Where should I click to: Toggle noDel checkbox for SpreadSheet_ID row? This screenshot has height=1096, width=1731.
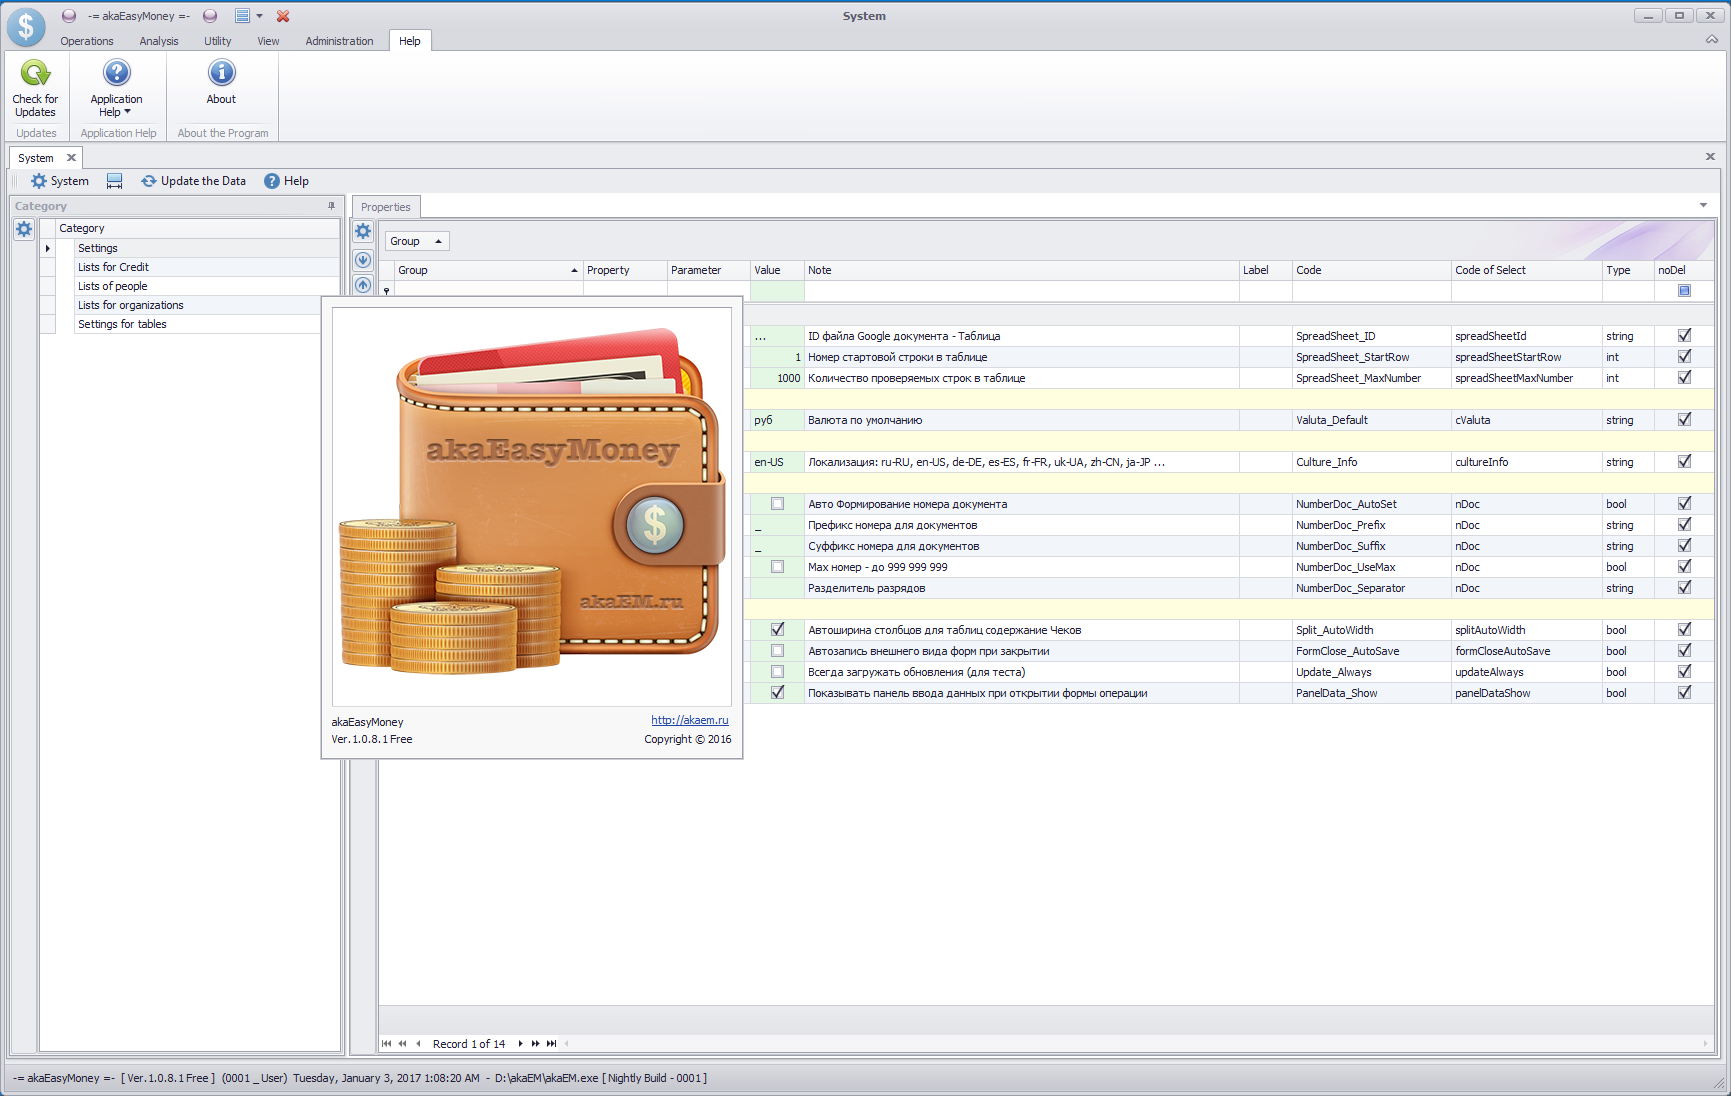click(1684, 336)
